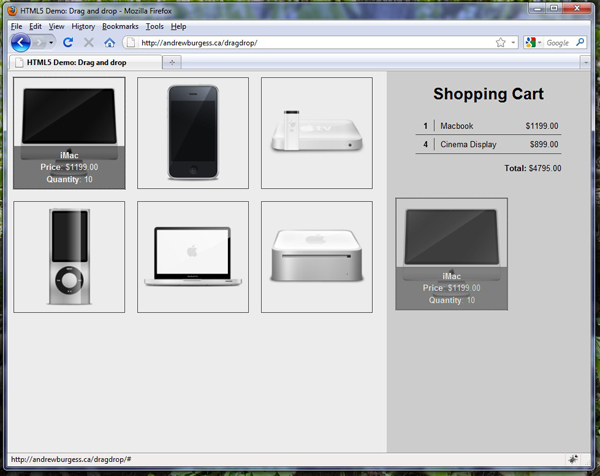Viewport: 600px width, 476px height.
Task: Click the iPhone product image
Action: tap(193, 133)
